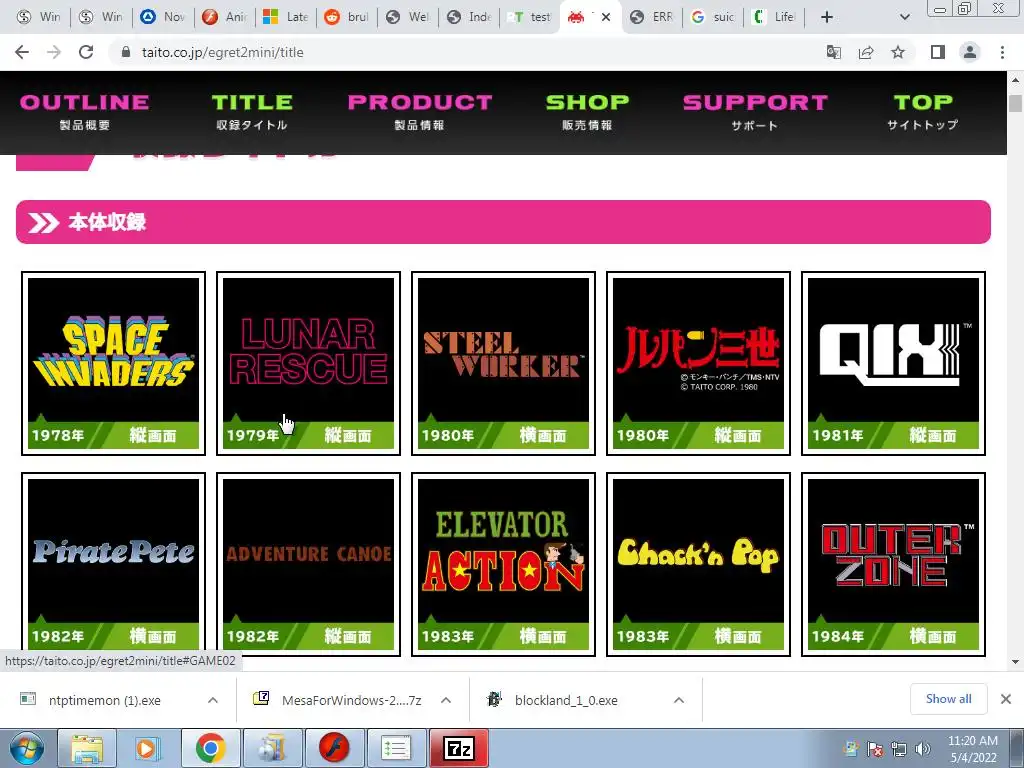
Task: Click the share page icon
Action: [866, 52]
